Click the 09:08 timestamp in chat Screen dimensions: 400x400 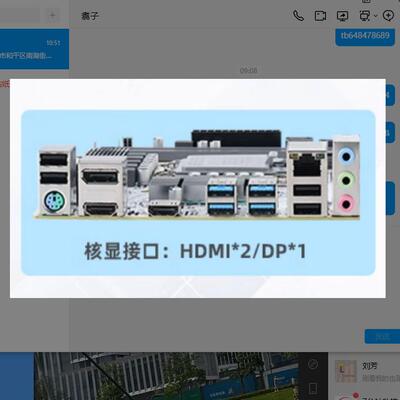click(x=248, y=70)
